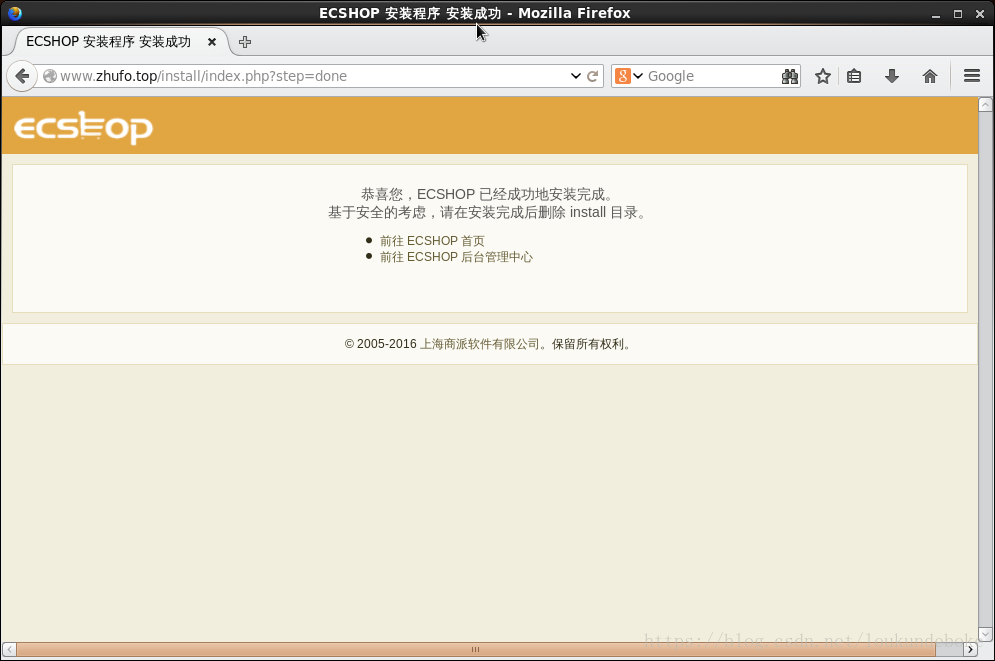Close the ECSHOP 安装成功 tab
The image size is (995, 661).
(212, 42)
